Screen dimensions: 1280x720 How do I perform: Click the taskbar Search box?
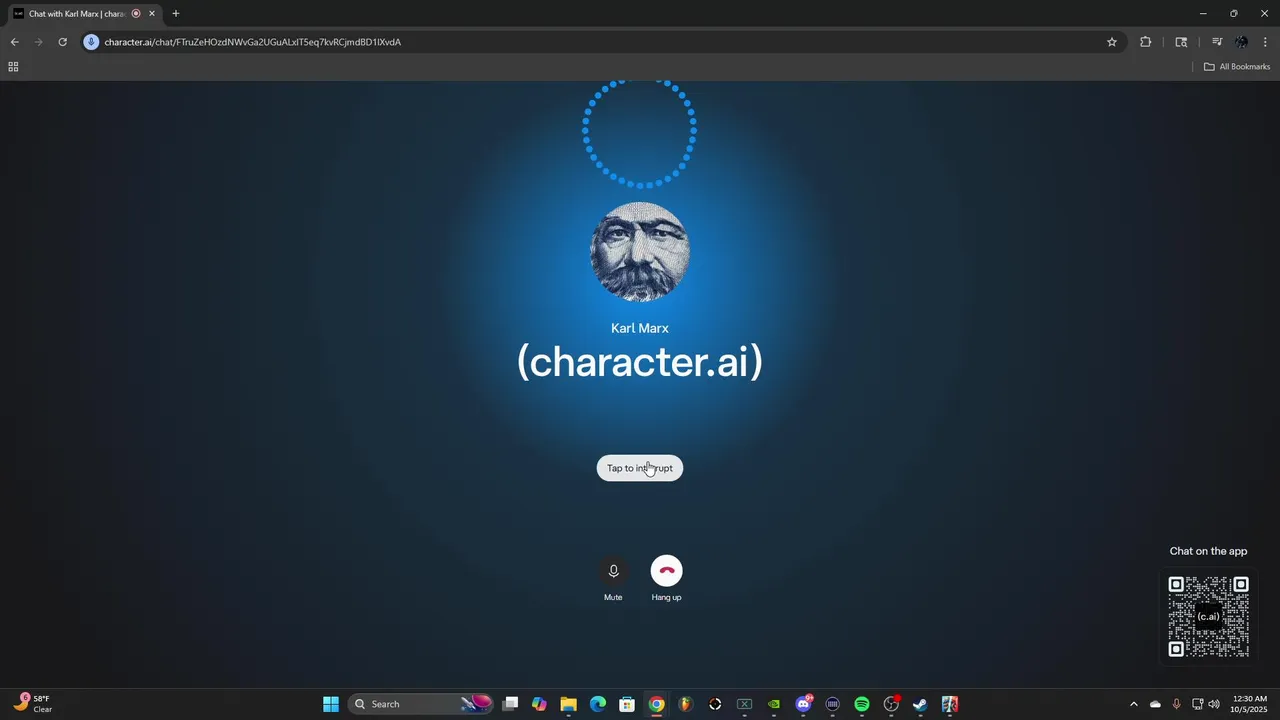point(422,704)
